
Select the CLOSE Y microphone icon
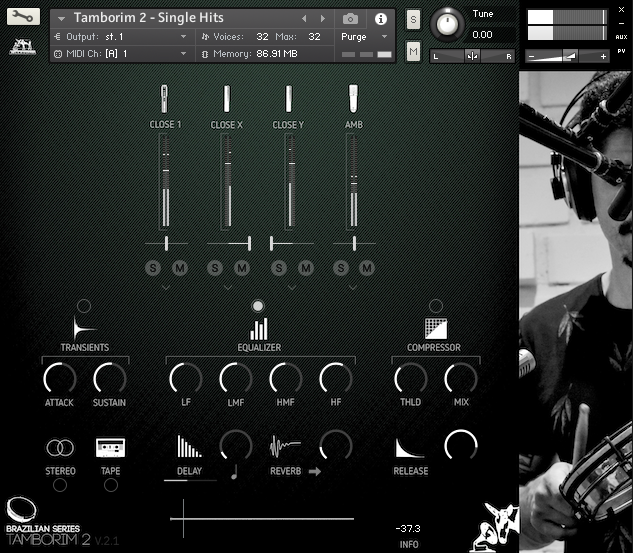pyautogui.click(x=288, y=98)
